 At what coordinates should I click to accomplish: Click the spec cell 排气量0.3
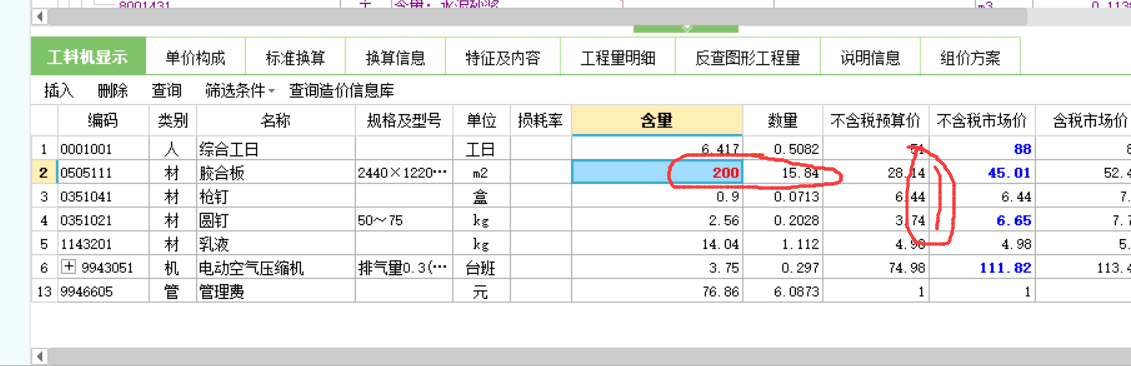[405, 269]
